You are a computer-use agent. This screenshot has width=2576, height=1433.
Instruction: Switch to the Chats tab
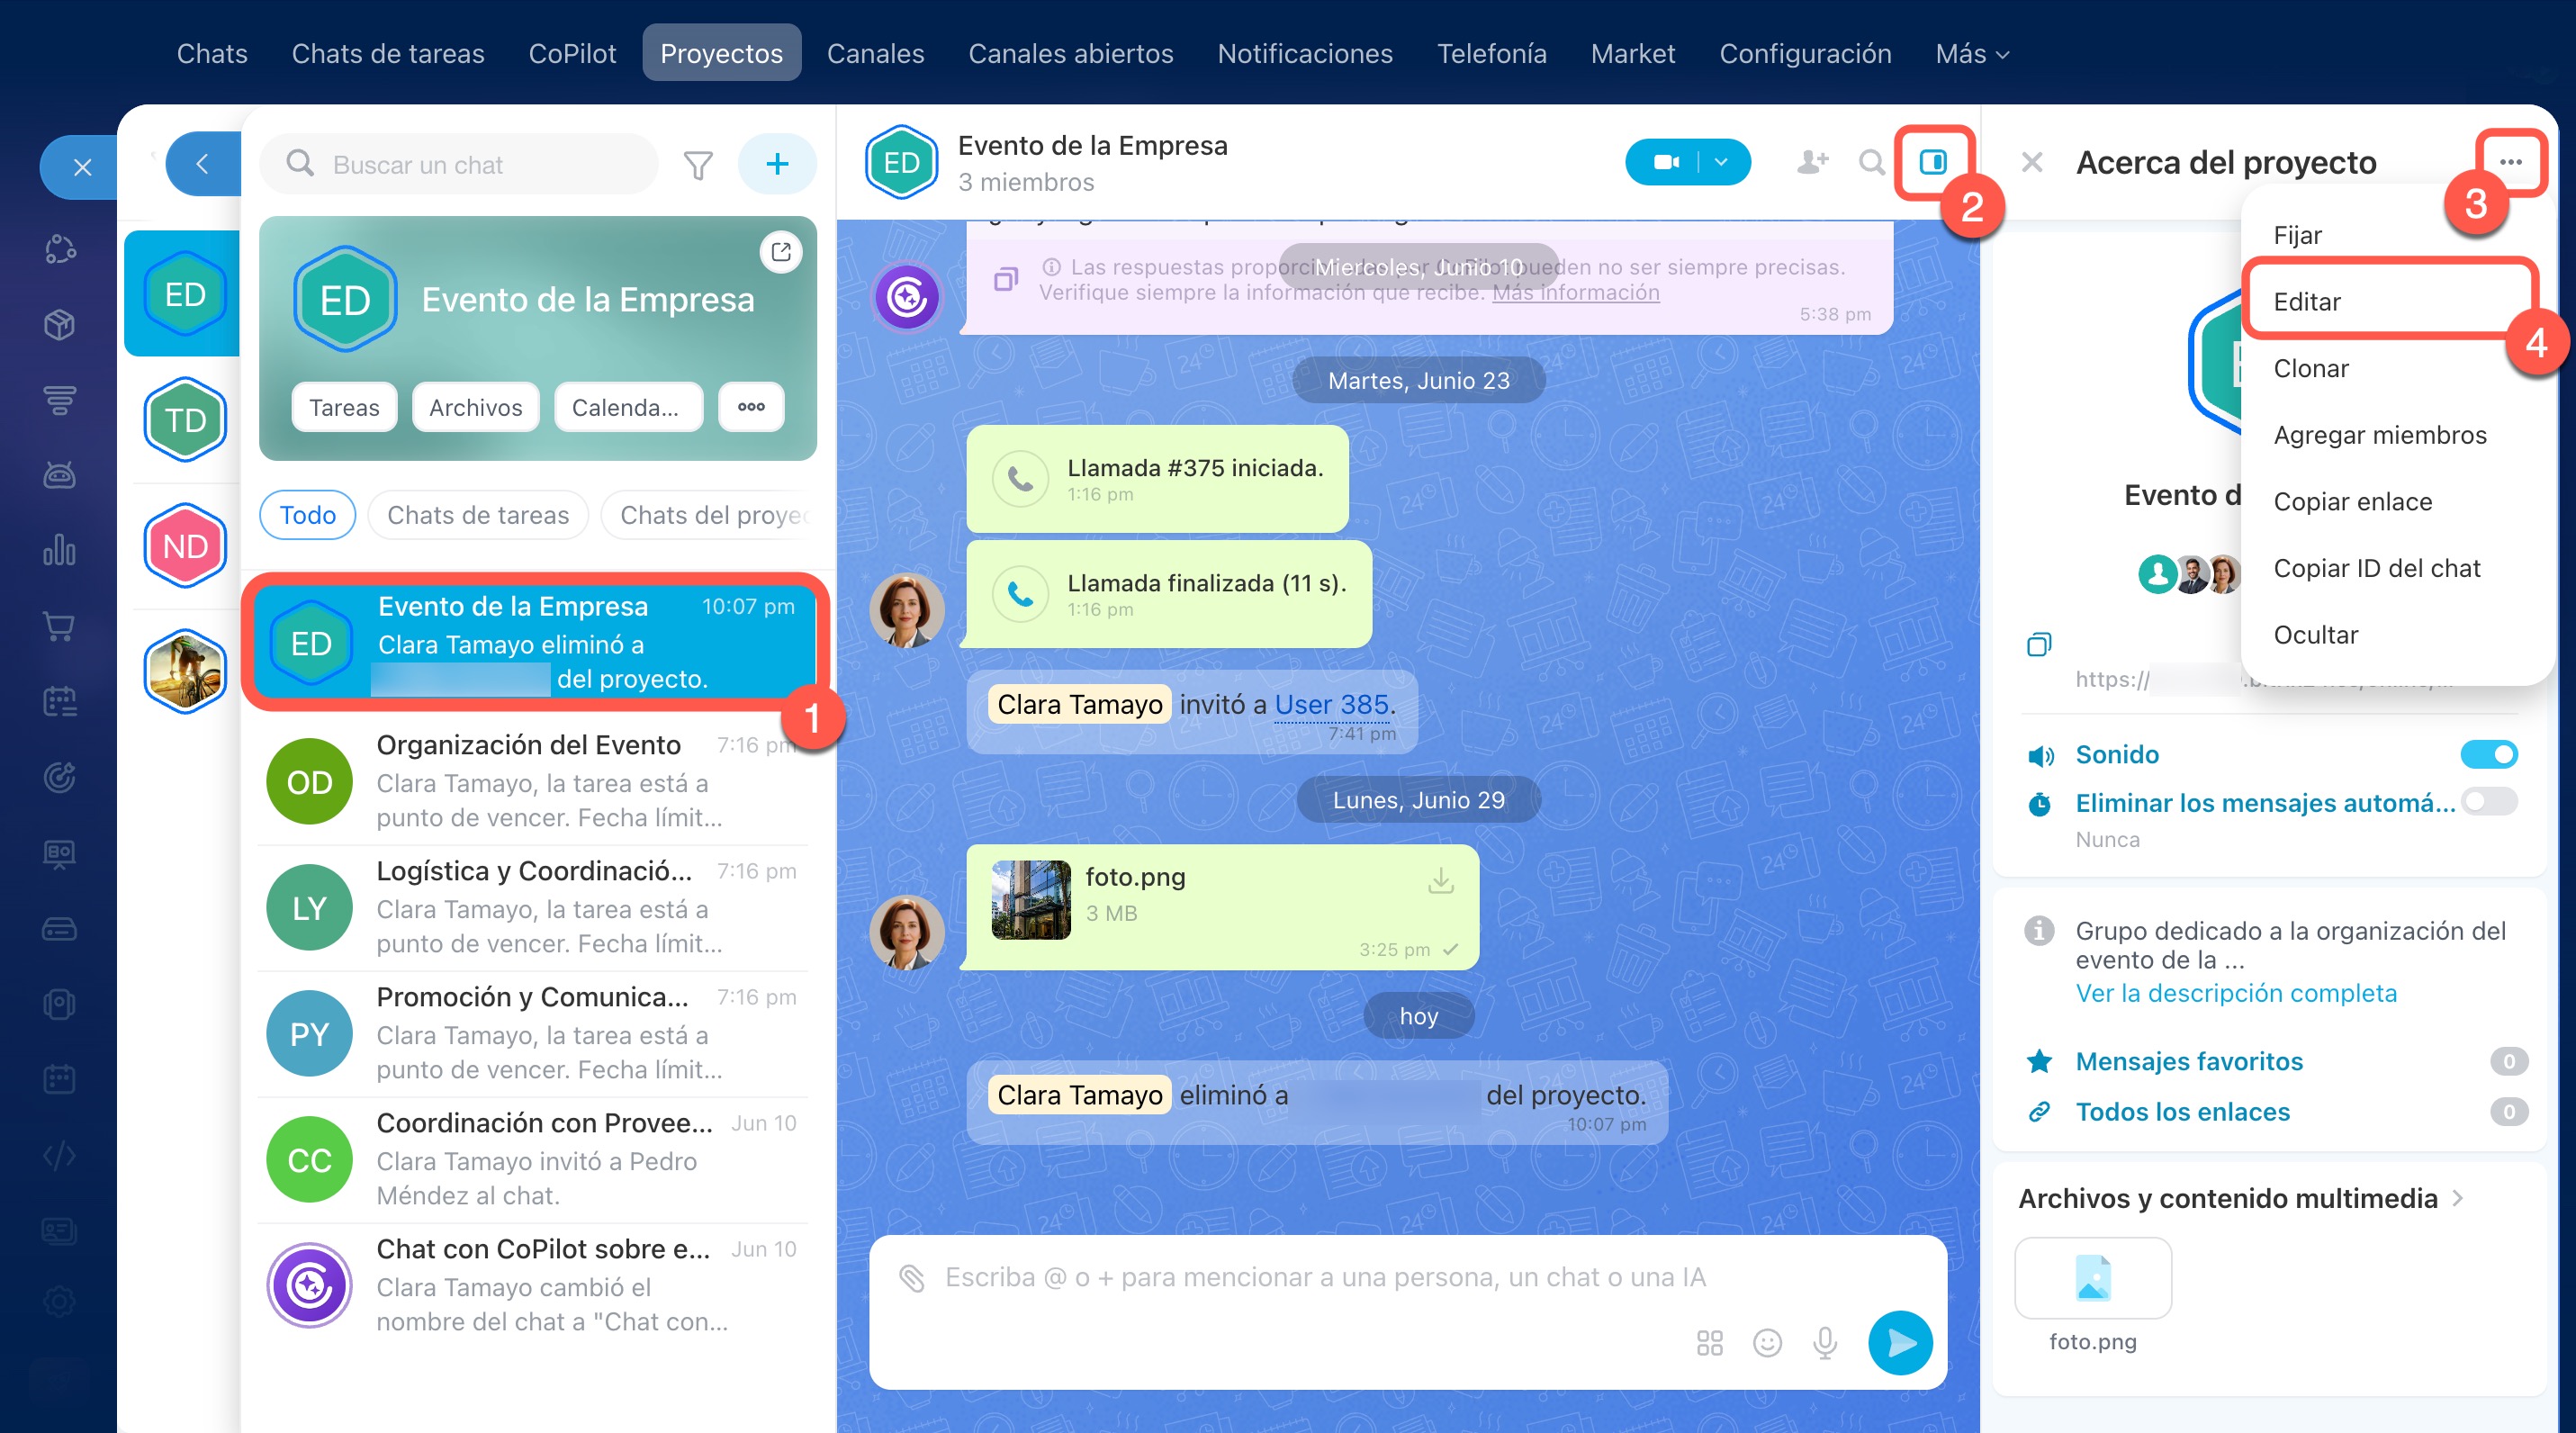tap(212, 53)
